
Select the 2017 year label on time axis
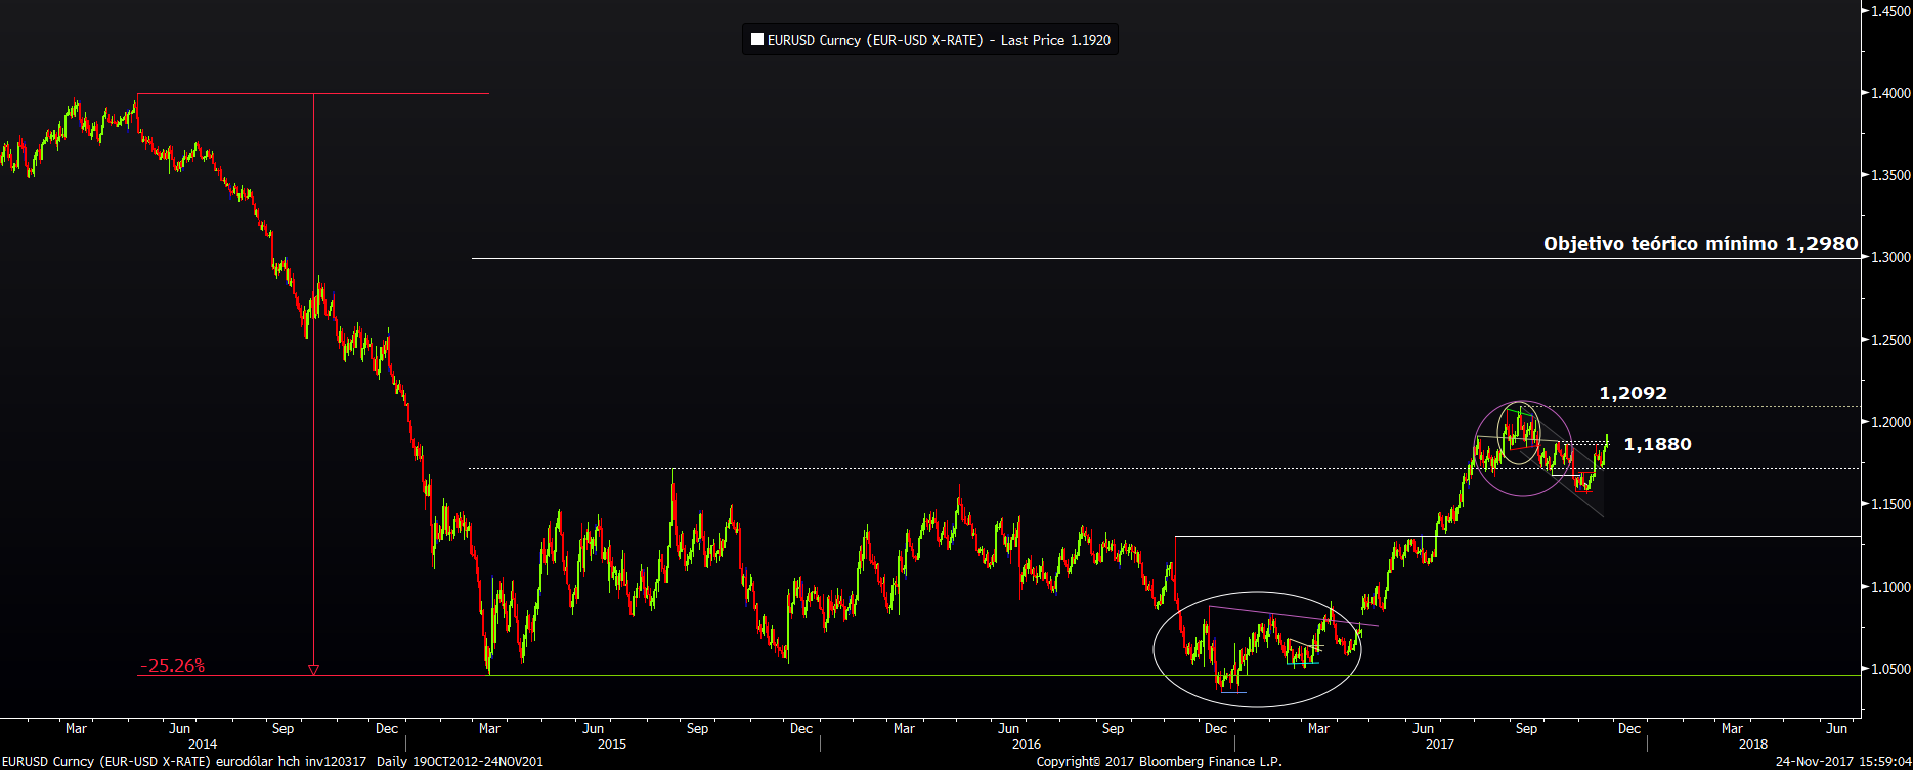(1440, 744)
